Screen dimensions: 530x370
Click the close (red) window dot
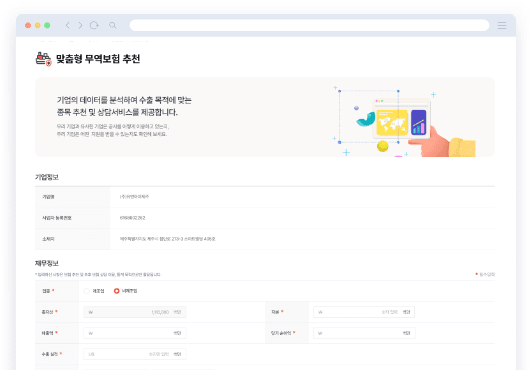pos(28,25)
